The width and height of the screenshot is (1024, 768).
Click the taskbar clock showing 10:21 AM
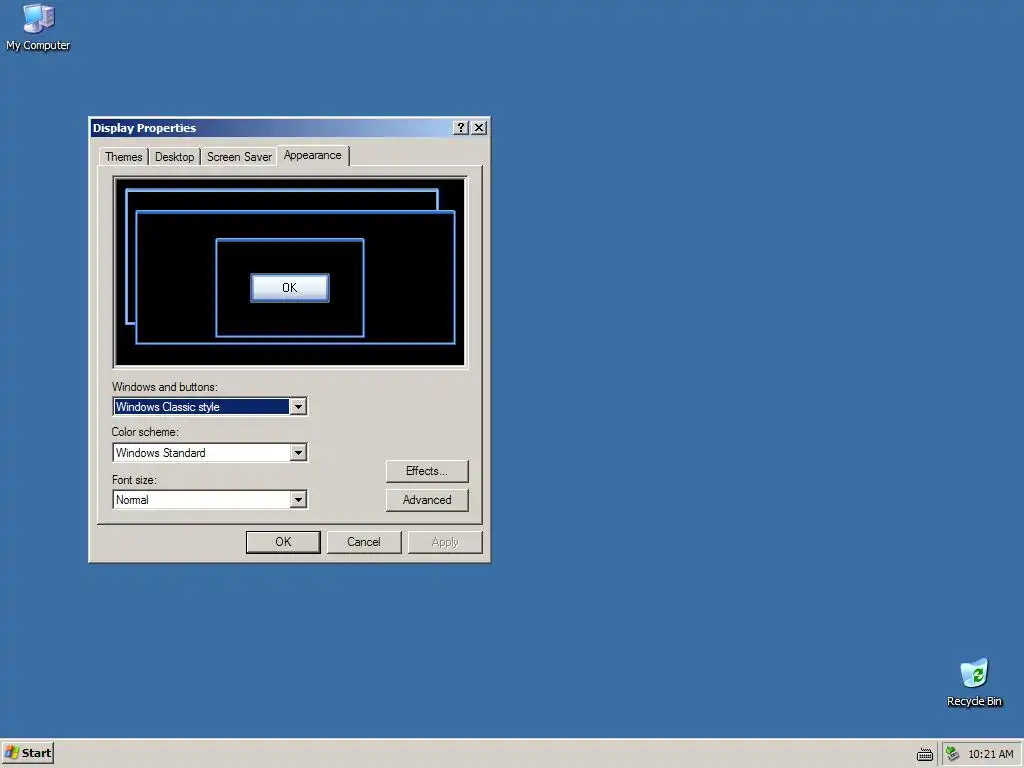point(991,754)
